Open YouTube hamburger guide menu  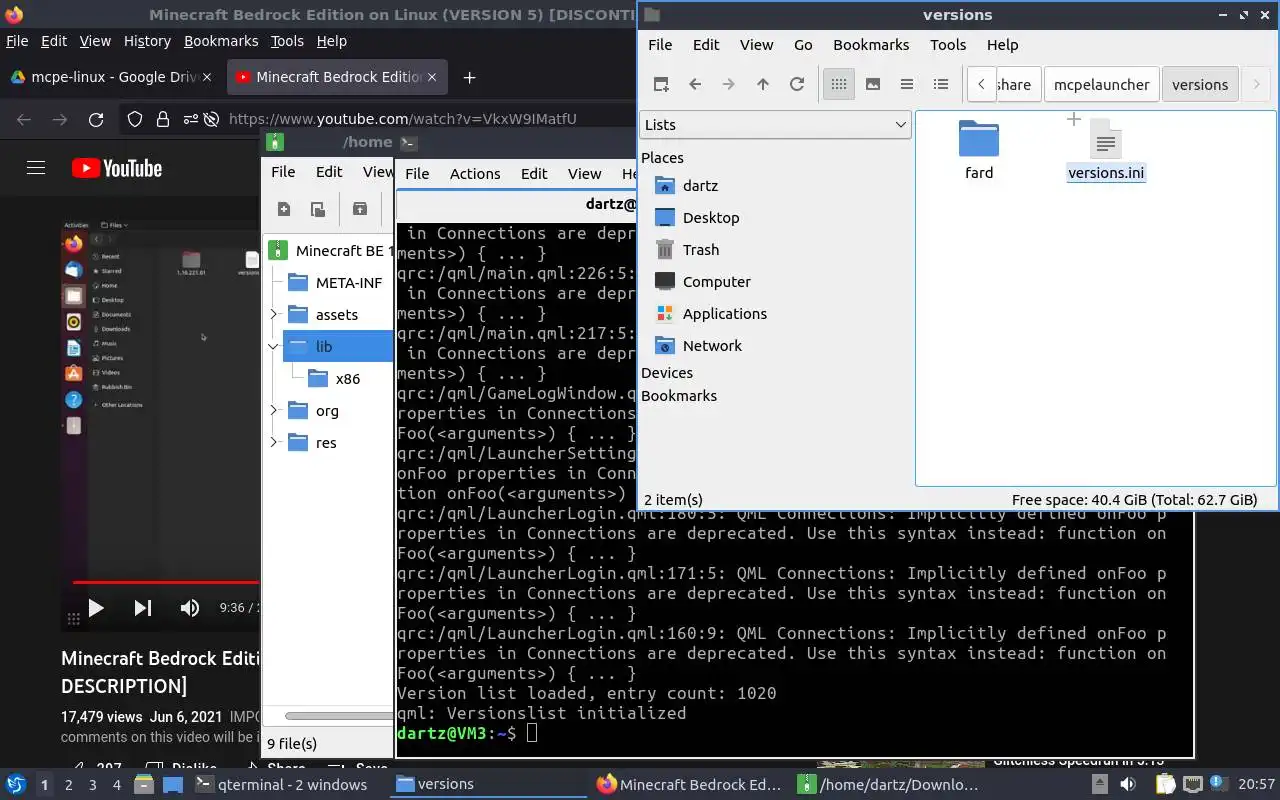coord(36,168)
